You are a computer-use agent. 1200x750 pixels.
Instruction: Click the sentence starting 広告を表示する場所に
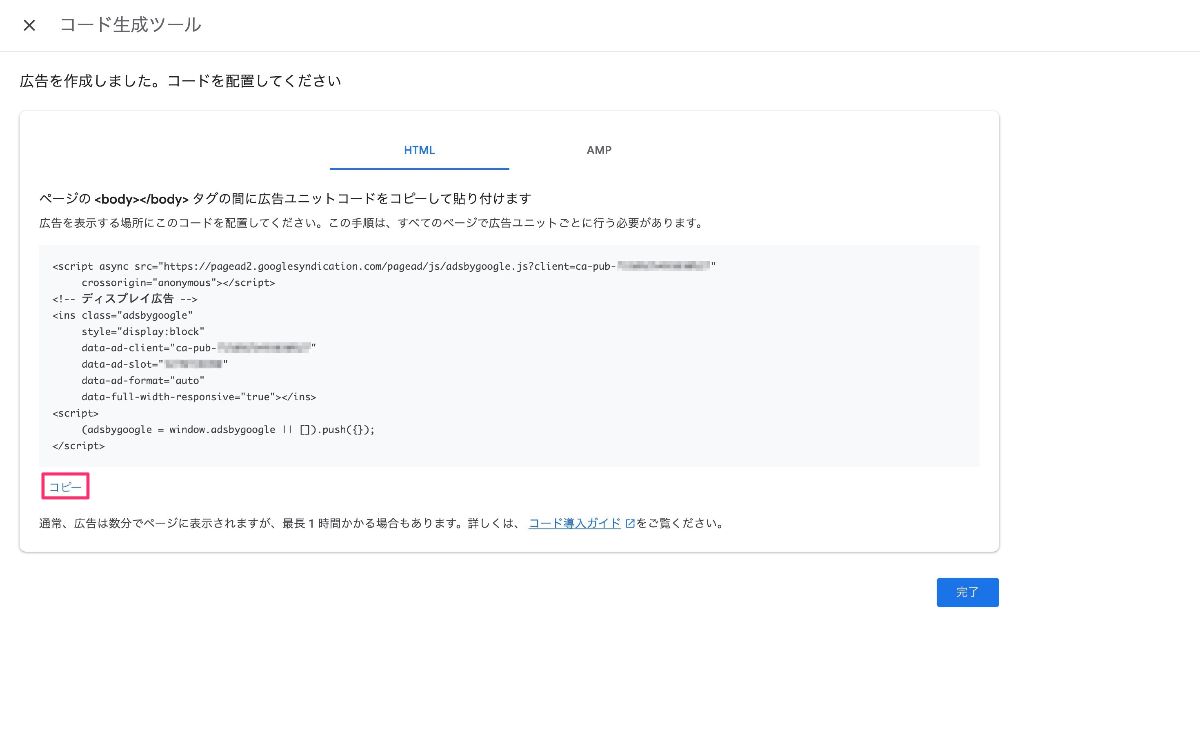(371, 222)
